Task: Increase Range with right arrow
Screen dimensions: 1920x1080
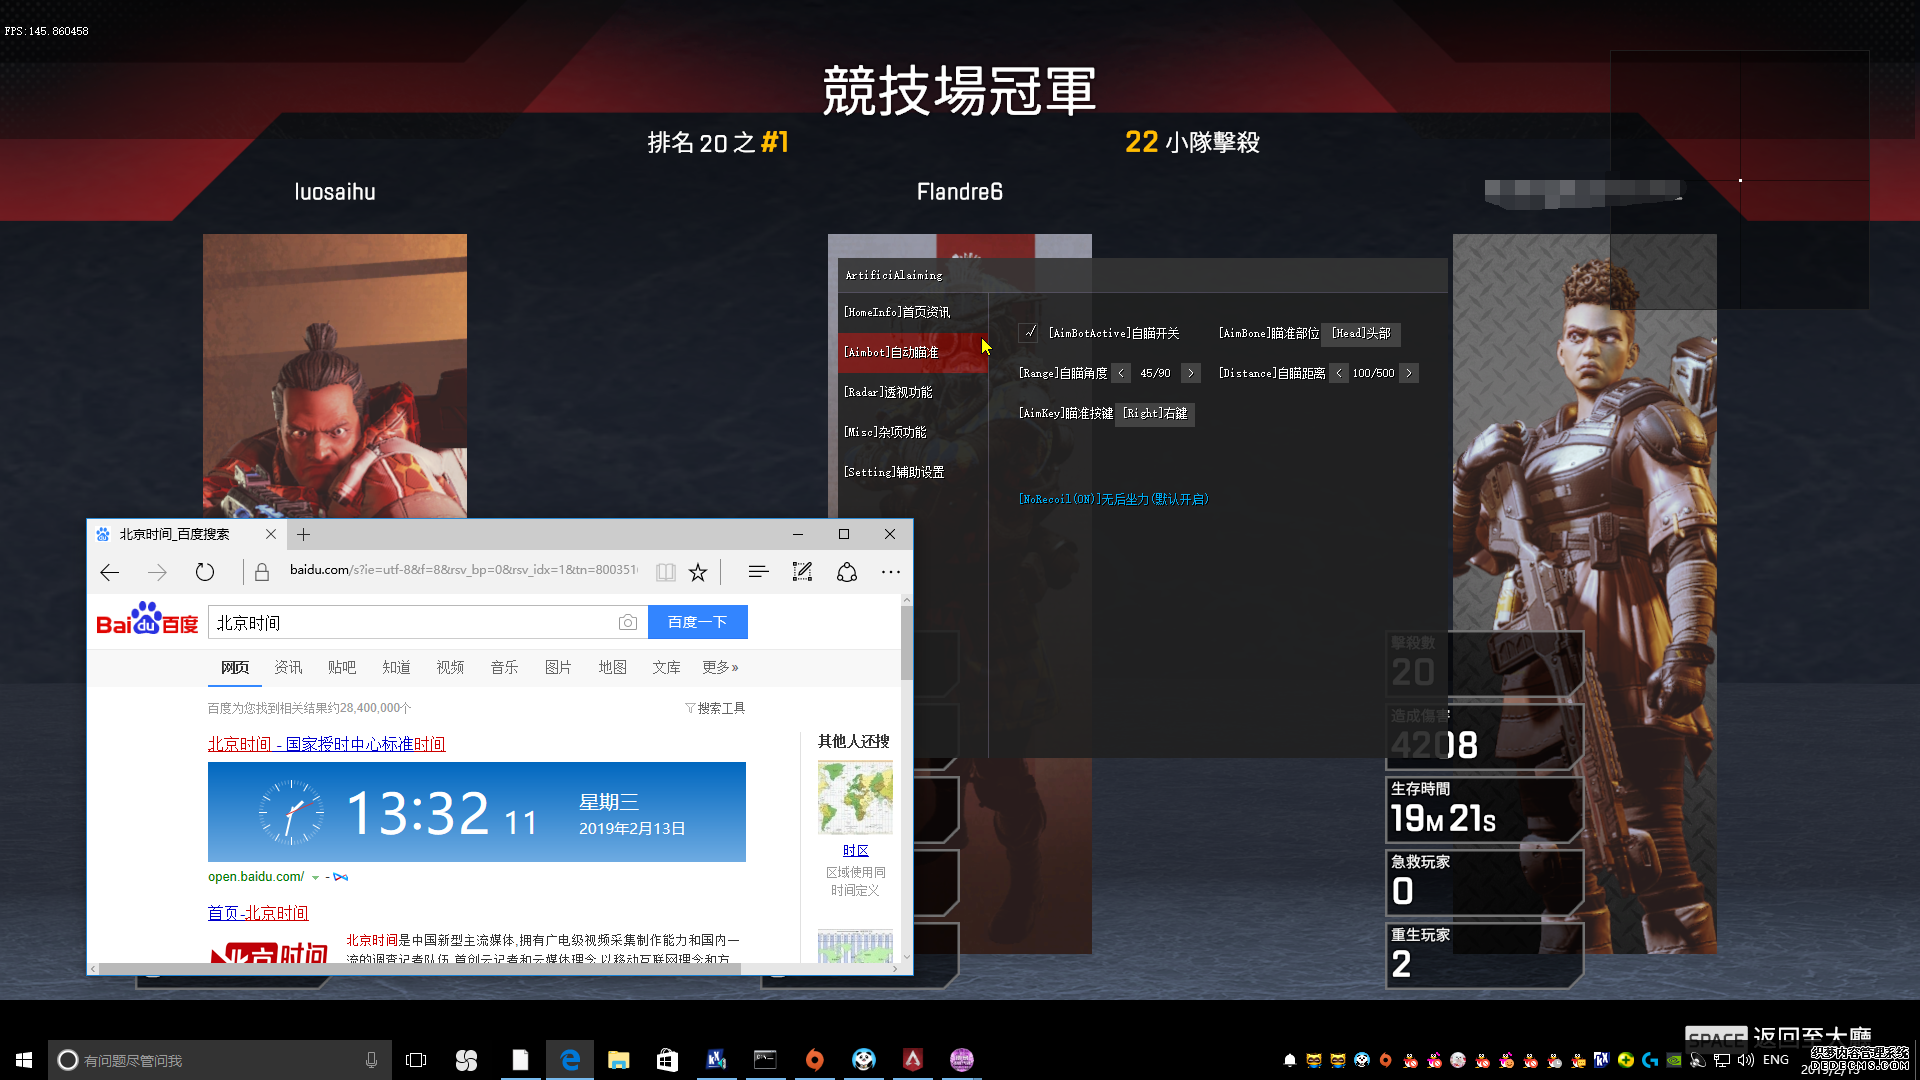Action: tap(1190, 373)
